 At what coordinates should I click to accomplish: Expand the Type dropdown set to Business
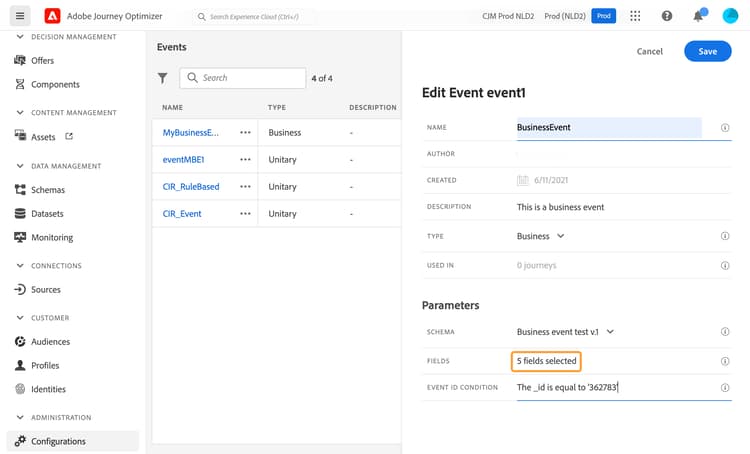coord(541,236)
